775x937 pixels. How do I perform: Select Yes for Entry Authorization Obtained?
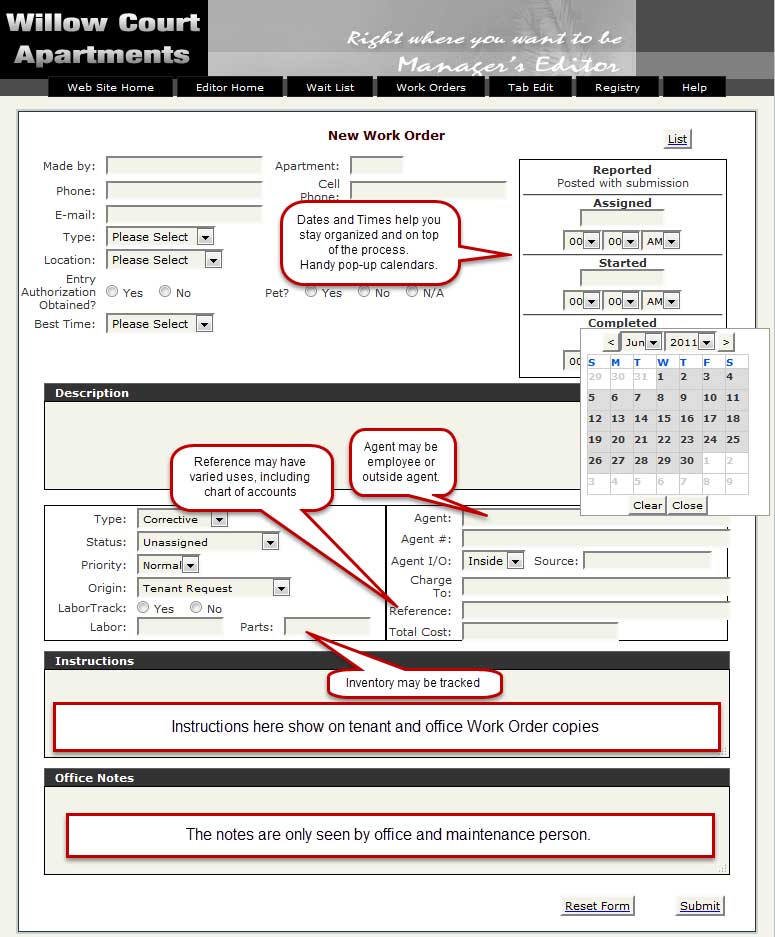point(112,291)
